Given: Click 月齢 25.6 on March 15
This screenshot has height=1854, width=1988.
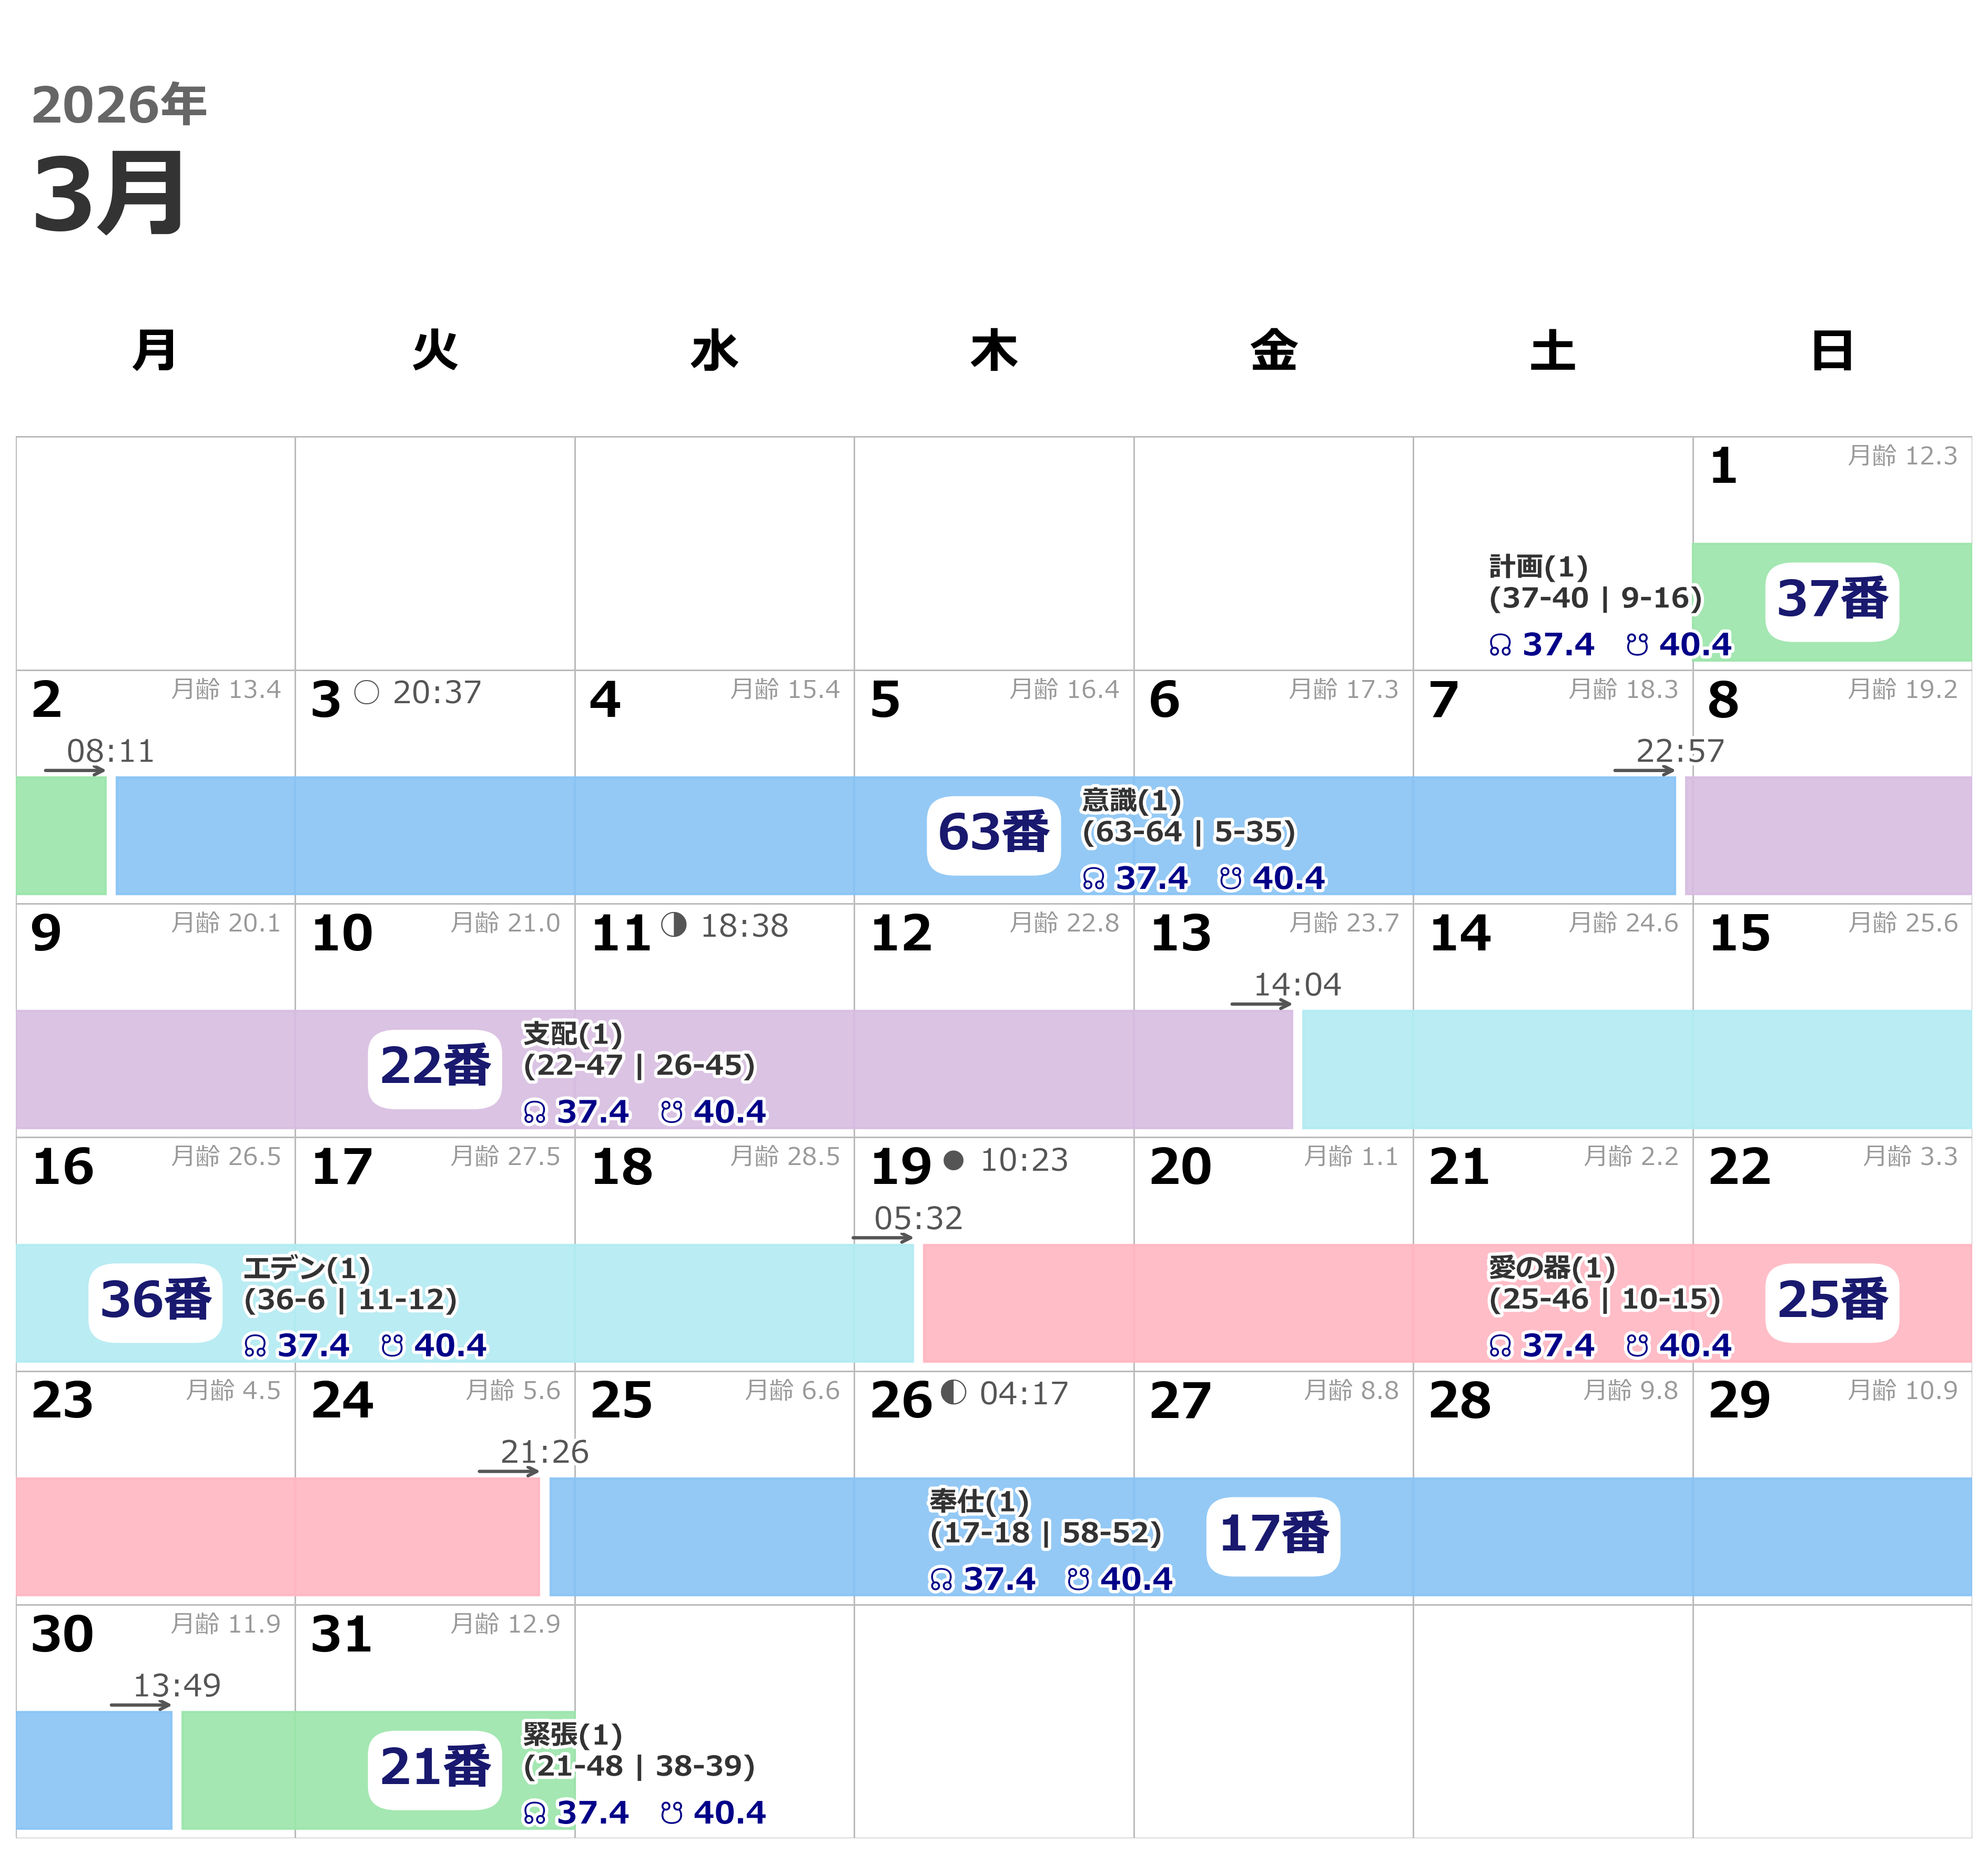Looking at the screenshot, I should pos(1902,923).
